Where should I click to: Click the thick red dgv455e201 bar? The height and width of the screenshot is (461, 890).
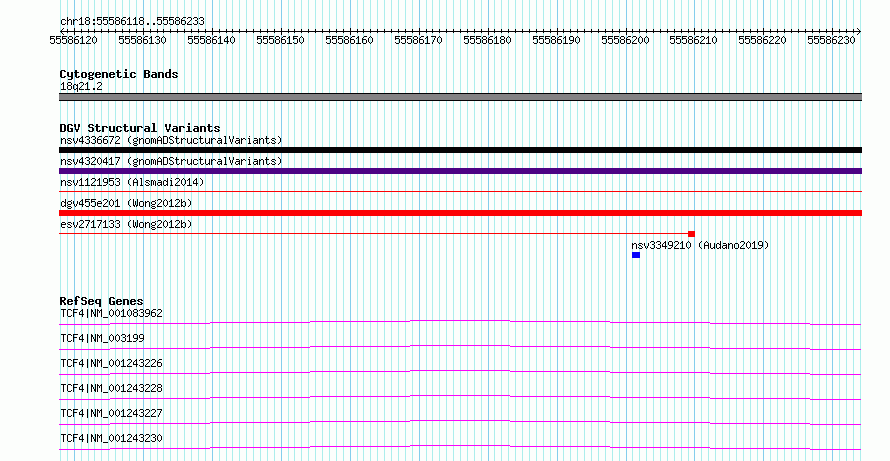point(460,213)
